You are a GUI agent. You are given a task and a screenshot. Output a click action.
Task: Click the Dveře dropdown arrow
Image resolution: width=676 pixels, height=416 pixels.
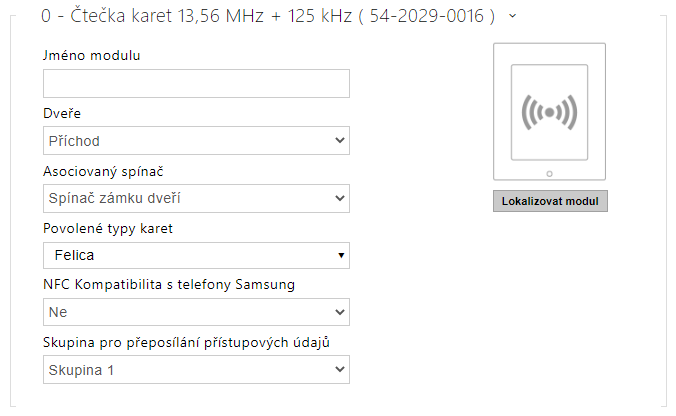(340, 141)
